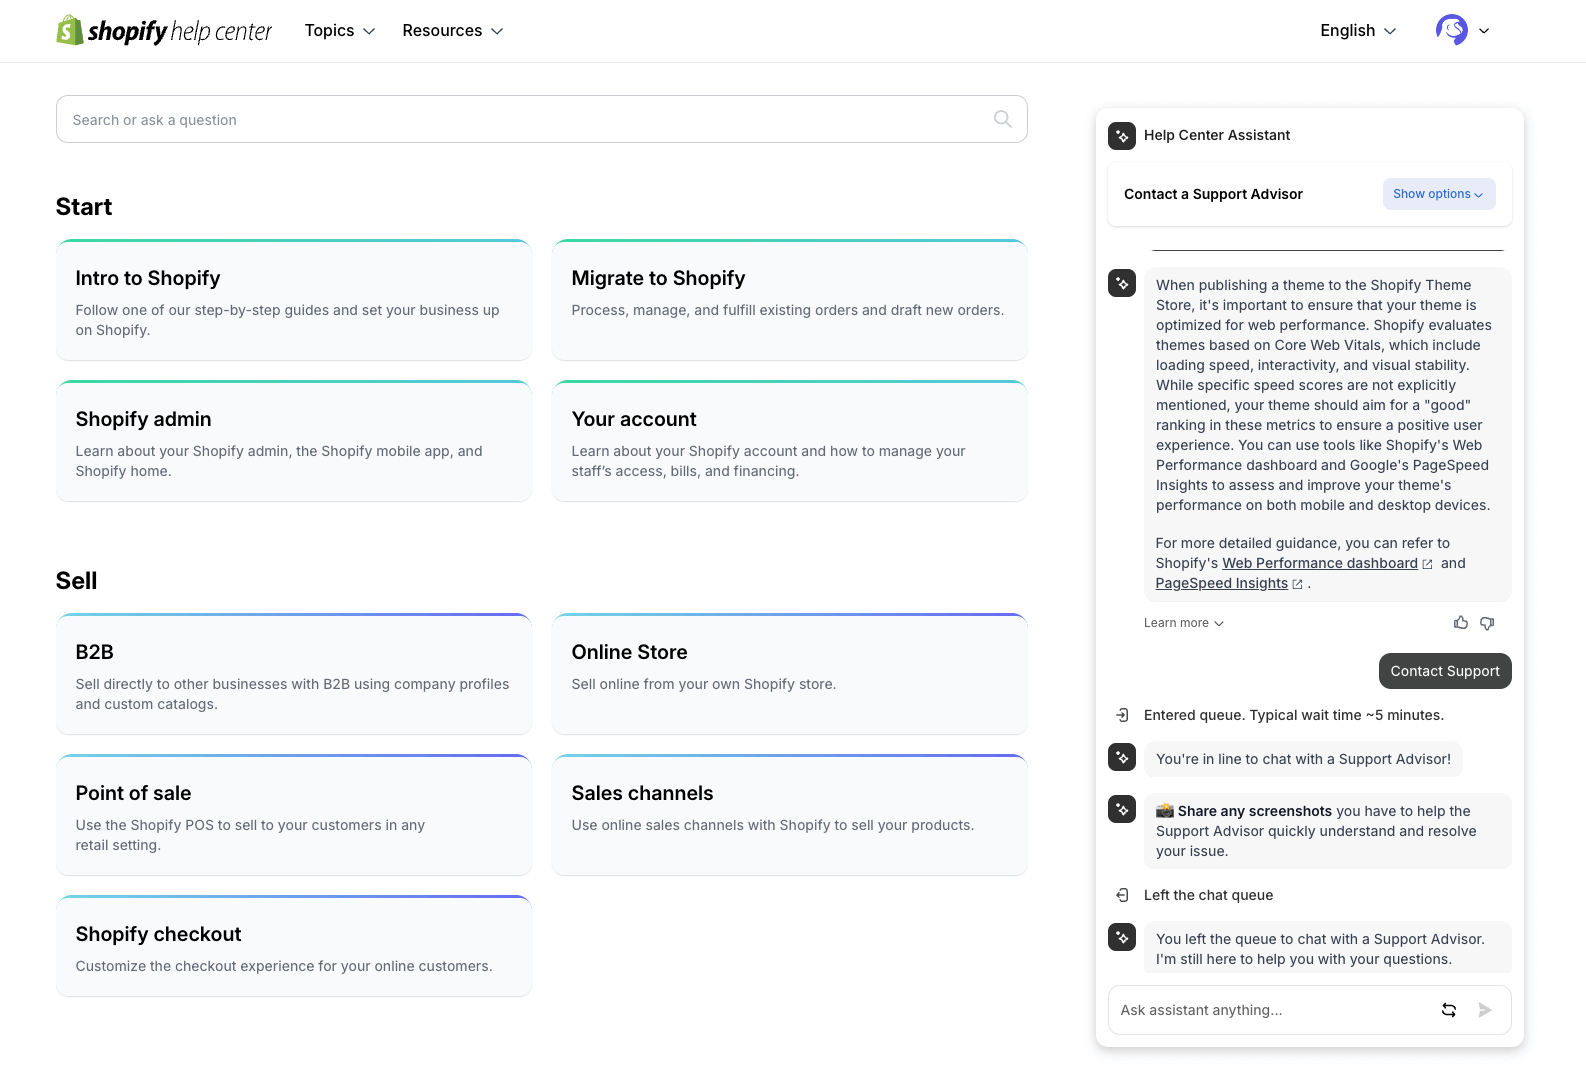Click the Shopify help center logo
Image resolution: width=1586 pixels, height=1066 pixels.
[x=164, y=30]
